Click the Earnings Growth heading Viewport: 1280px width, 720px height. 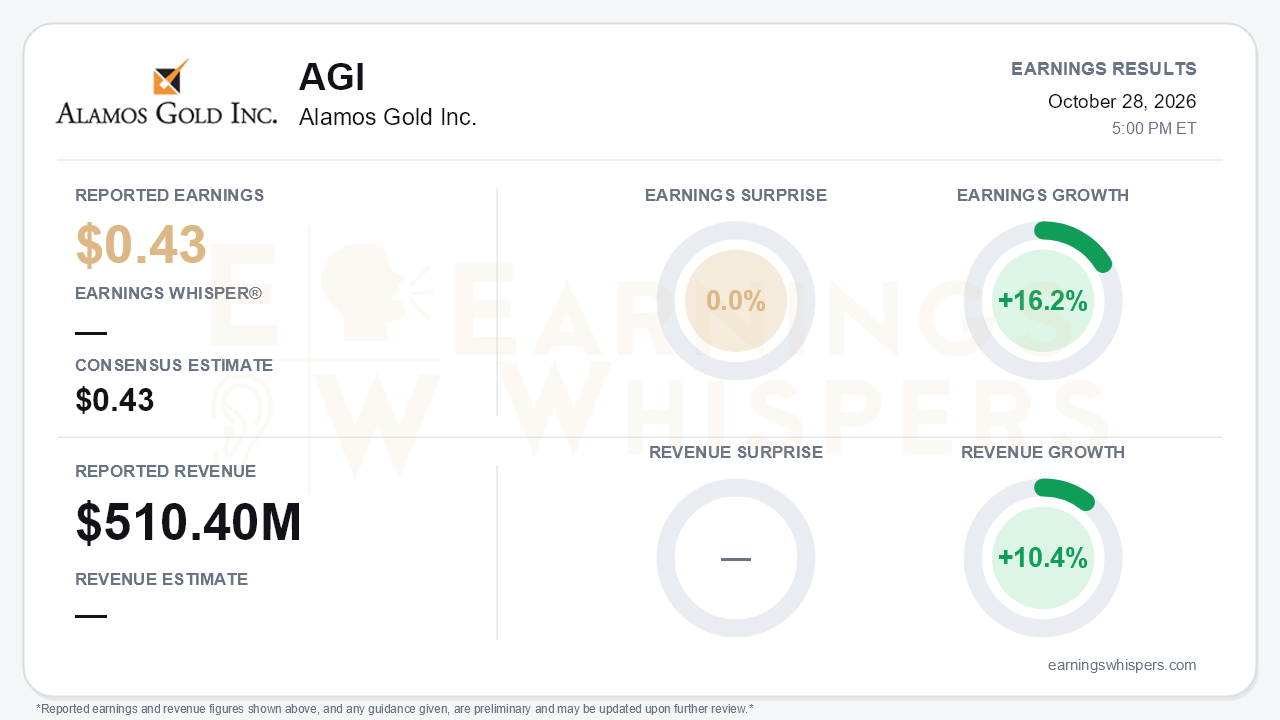pyautogui.click(x=1043, y=195)
